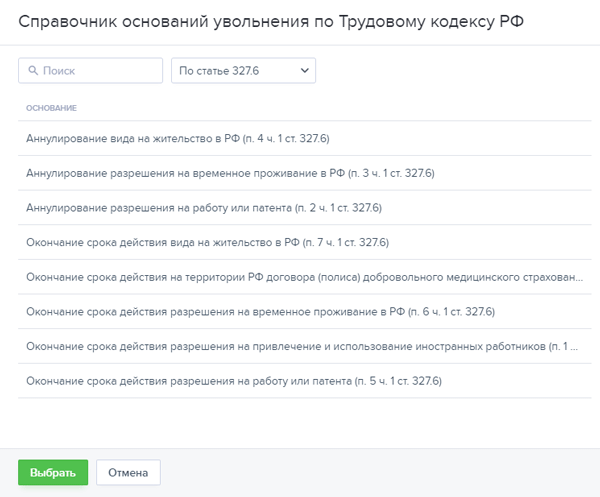This screenshot has height=497, width=600.
Task: Sort by the ОСНОВАНИЕ column header
Action: click(x=52, y=108)
